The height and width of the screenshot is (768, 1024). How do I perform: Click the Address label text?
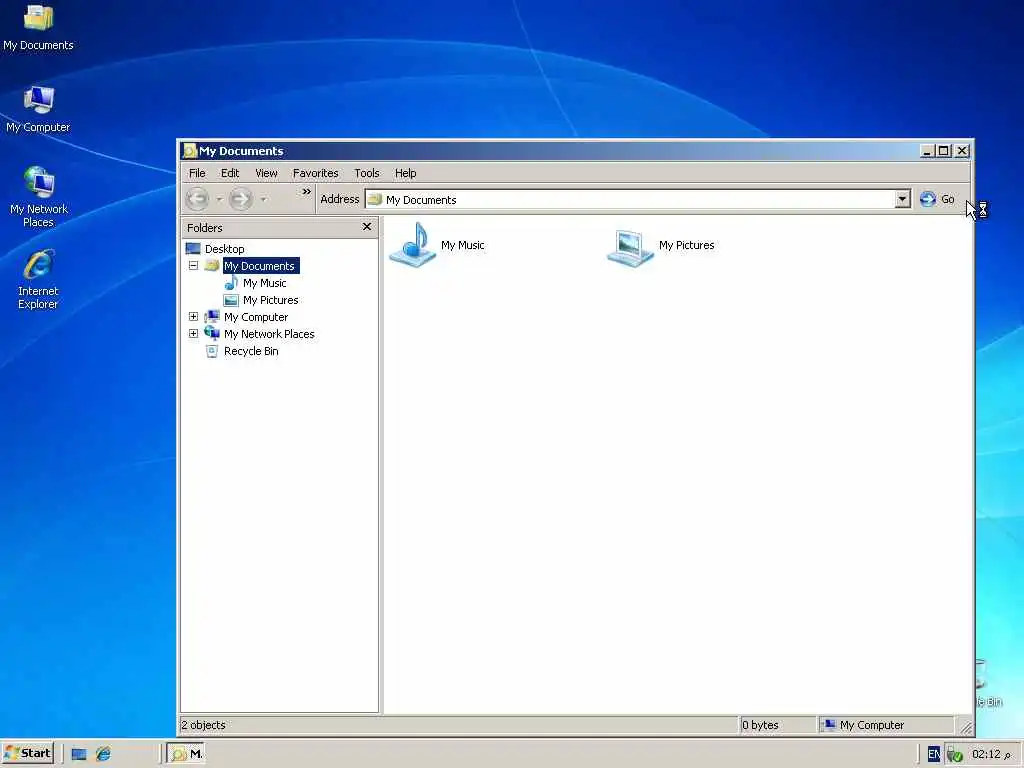[340, 199]
